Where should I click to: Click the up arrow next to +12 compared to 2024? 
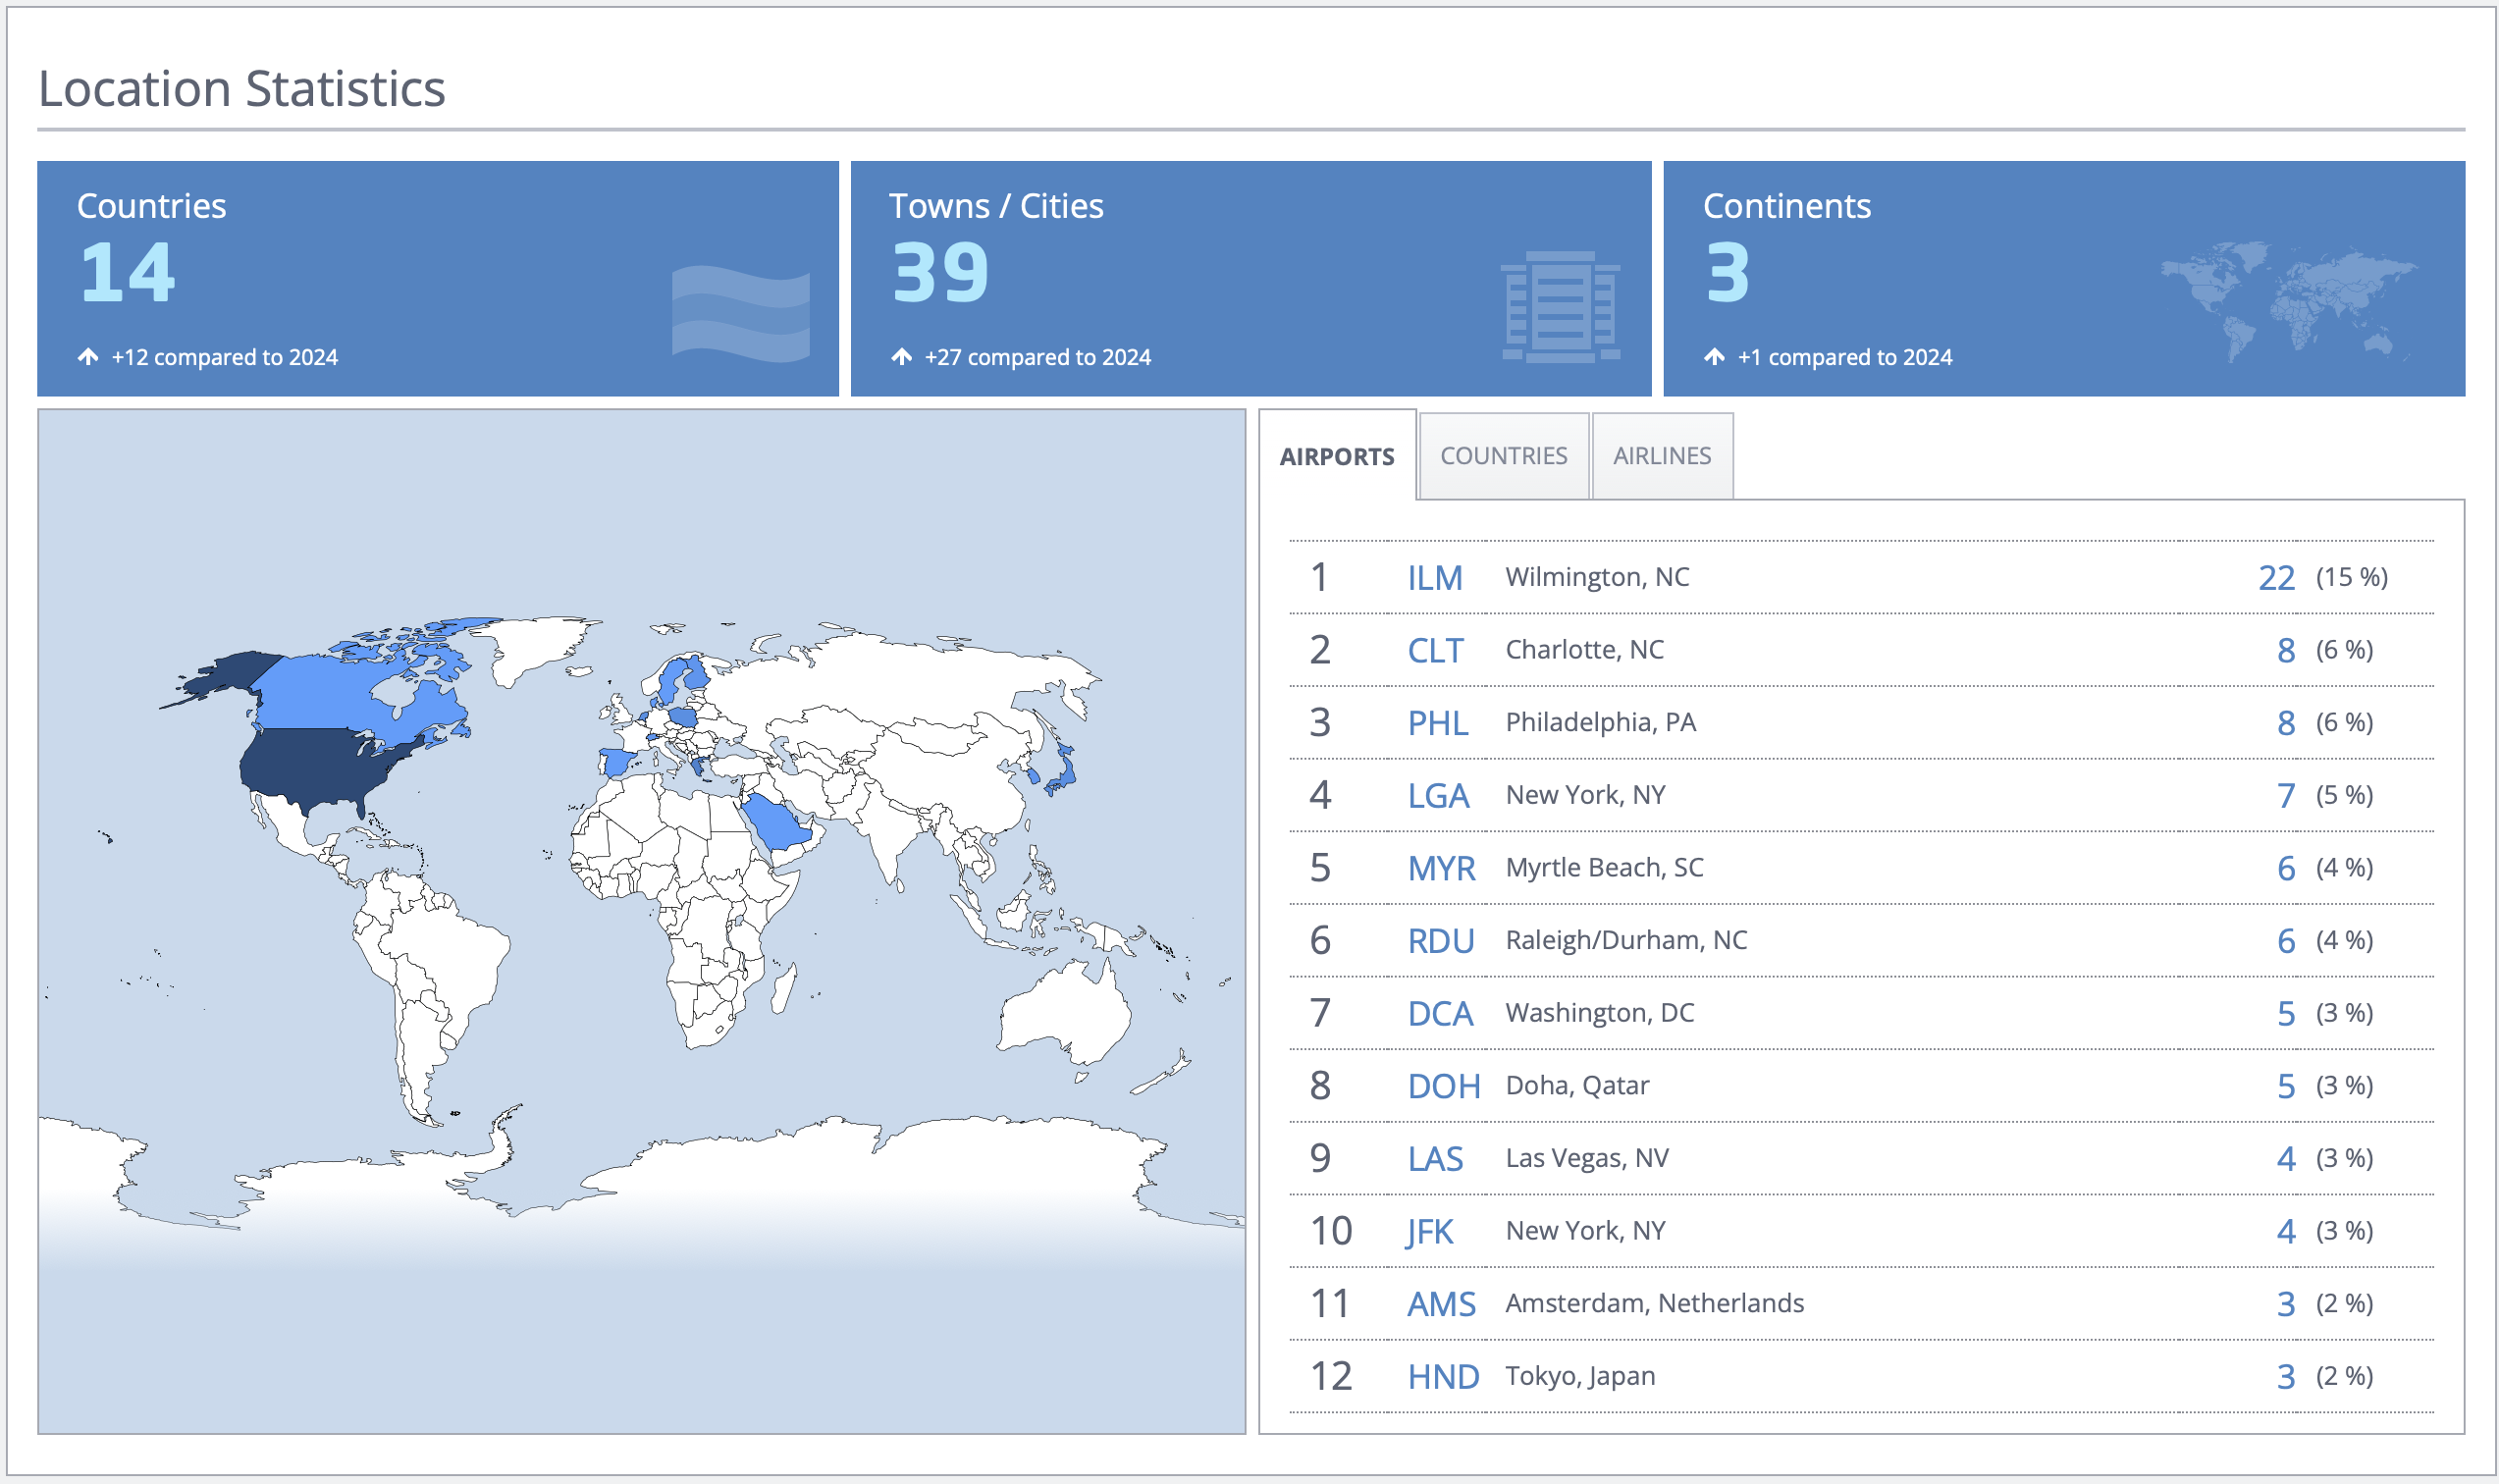(88, 355)
